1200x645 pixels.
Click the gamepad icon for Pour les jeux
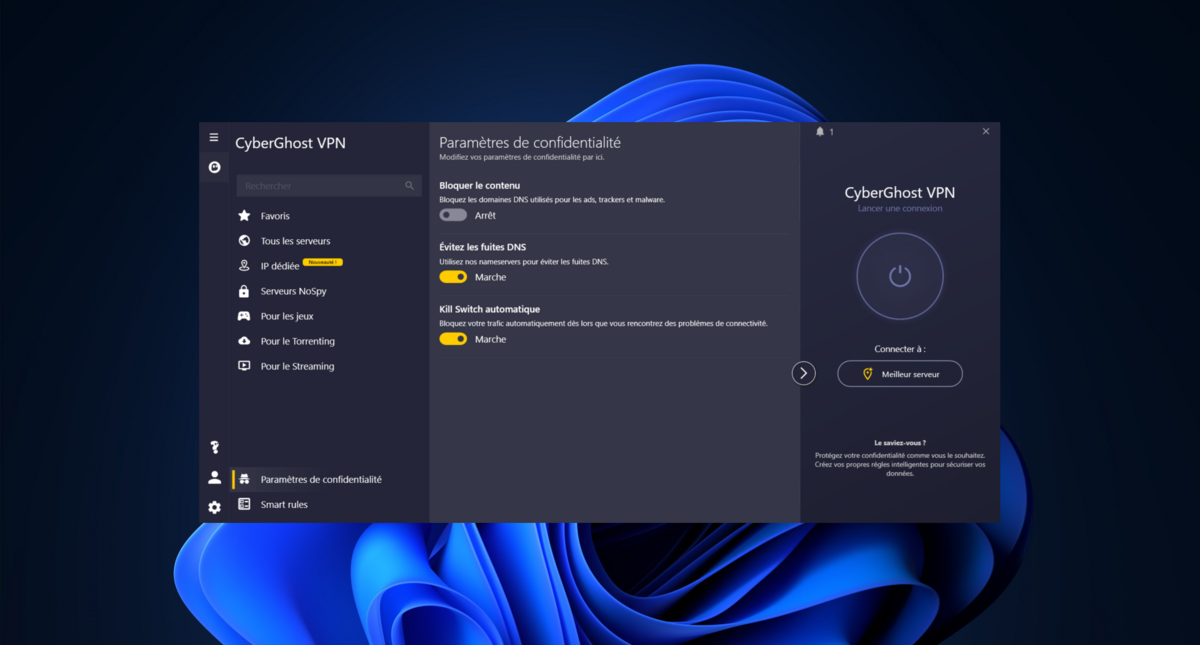tap(244, 316)
